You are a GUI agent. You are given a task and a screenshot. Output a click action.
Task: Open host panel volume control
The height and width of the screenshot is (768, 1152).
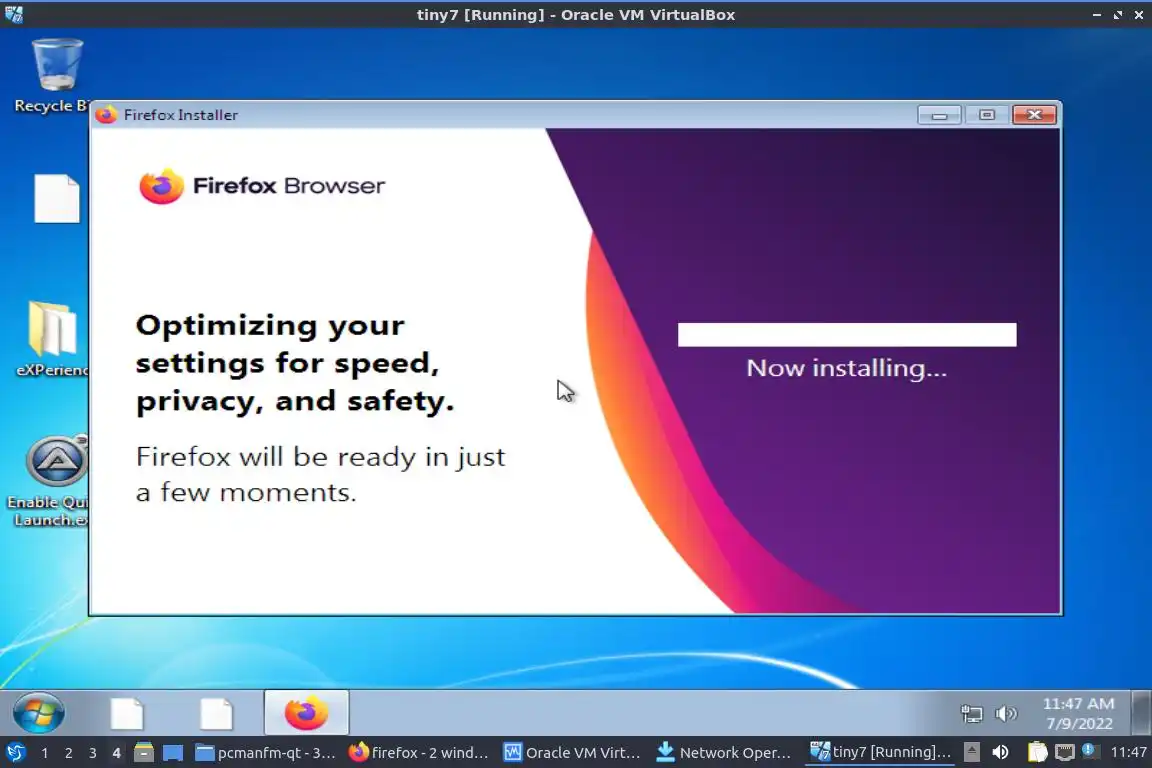(x=1000, y=752)
